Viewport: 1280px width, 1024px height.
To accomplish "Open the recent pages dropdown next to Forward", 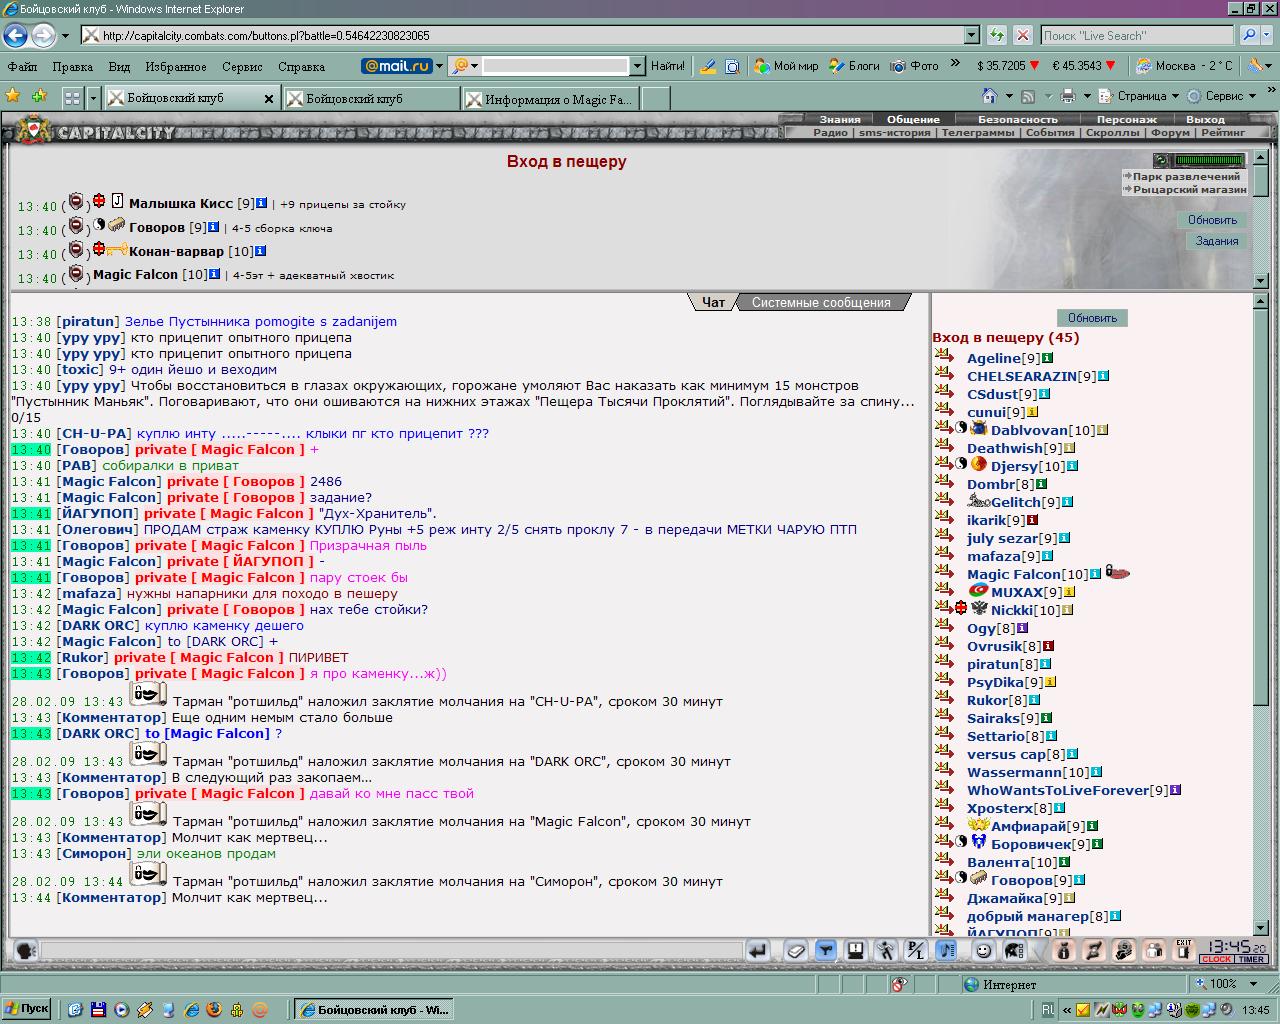I will (x=65, y=35).
